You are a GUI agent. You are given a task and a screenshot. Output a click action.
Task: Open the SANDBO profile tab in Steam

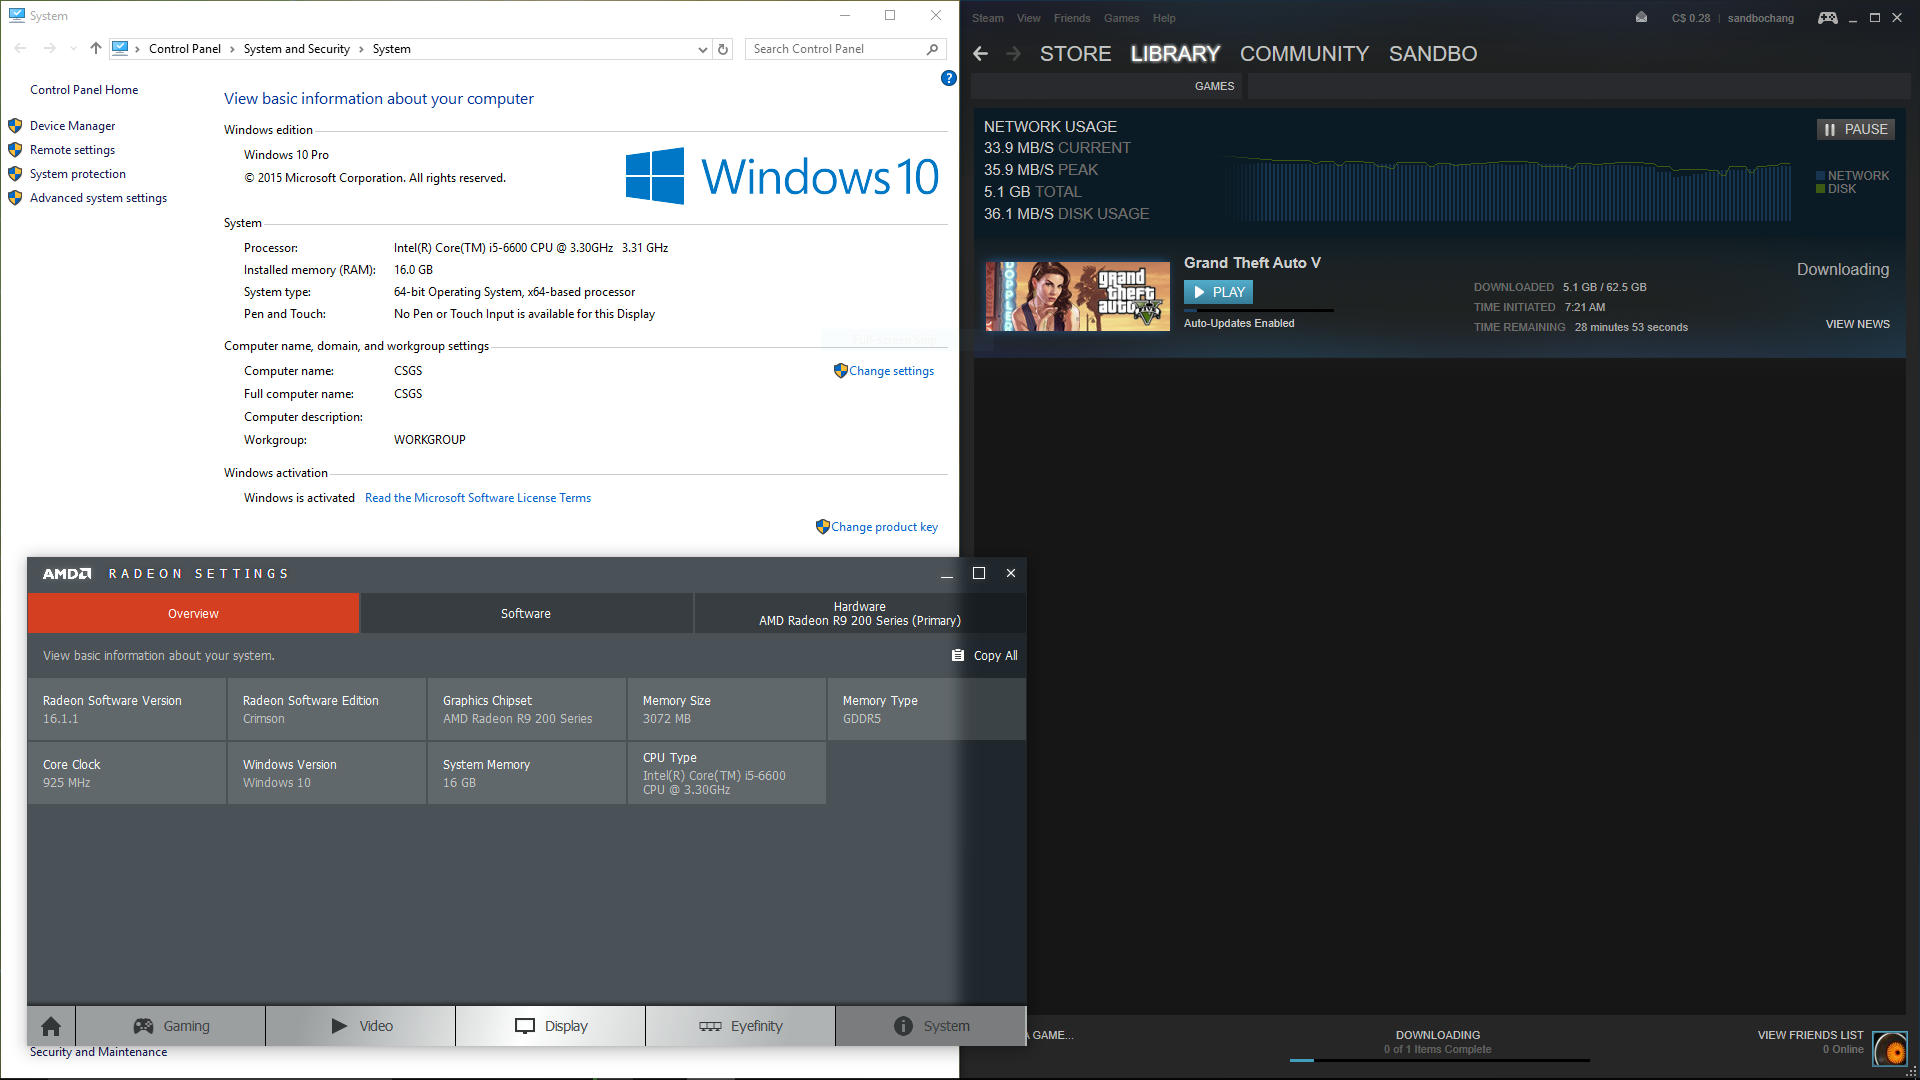coord(1432,54)
